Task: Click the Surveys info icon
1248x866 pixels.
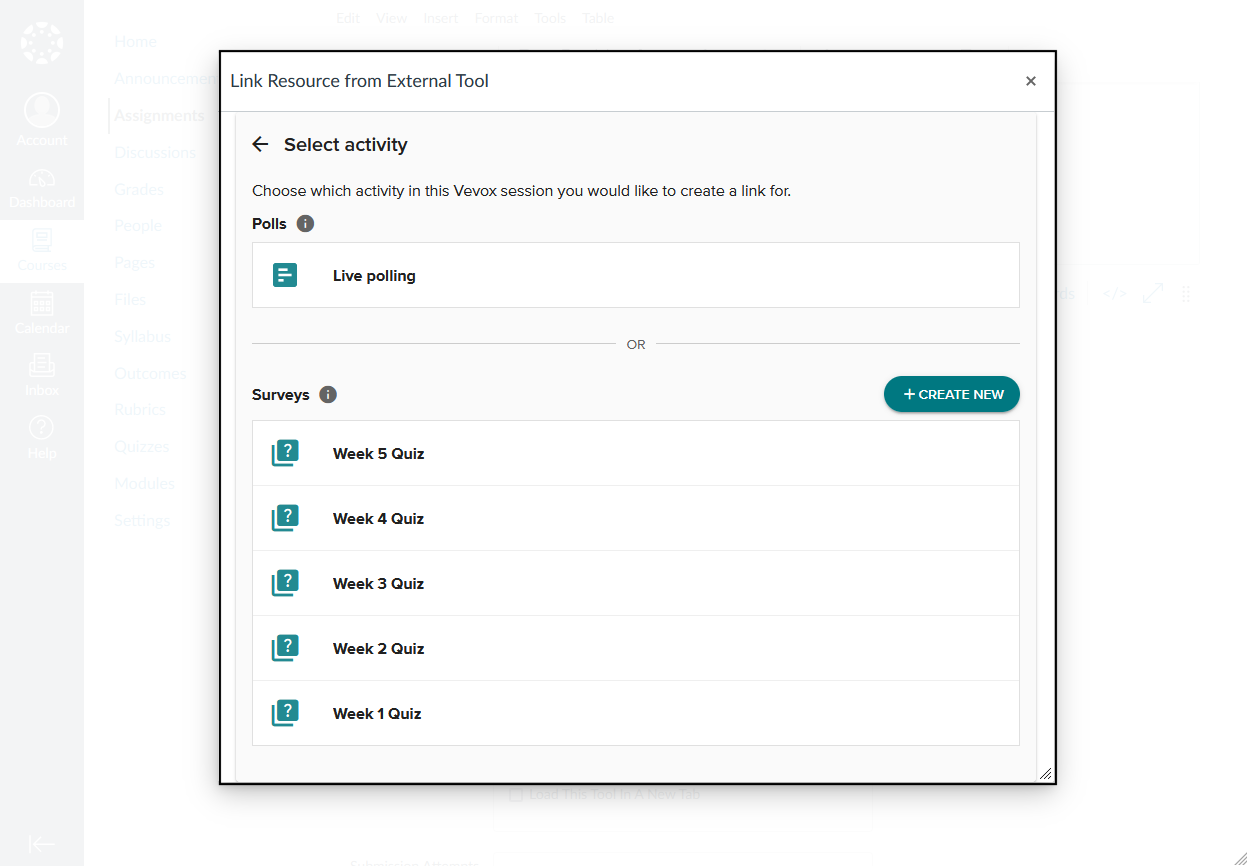Action: [x=328, y=395]
